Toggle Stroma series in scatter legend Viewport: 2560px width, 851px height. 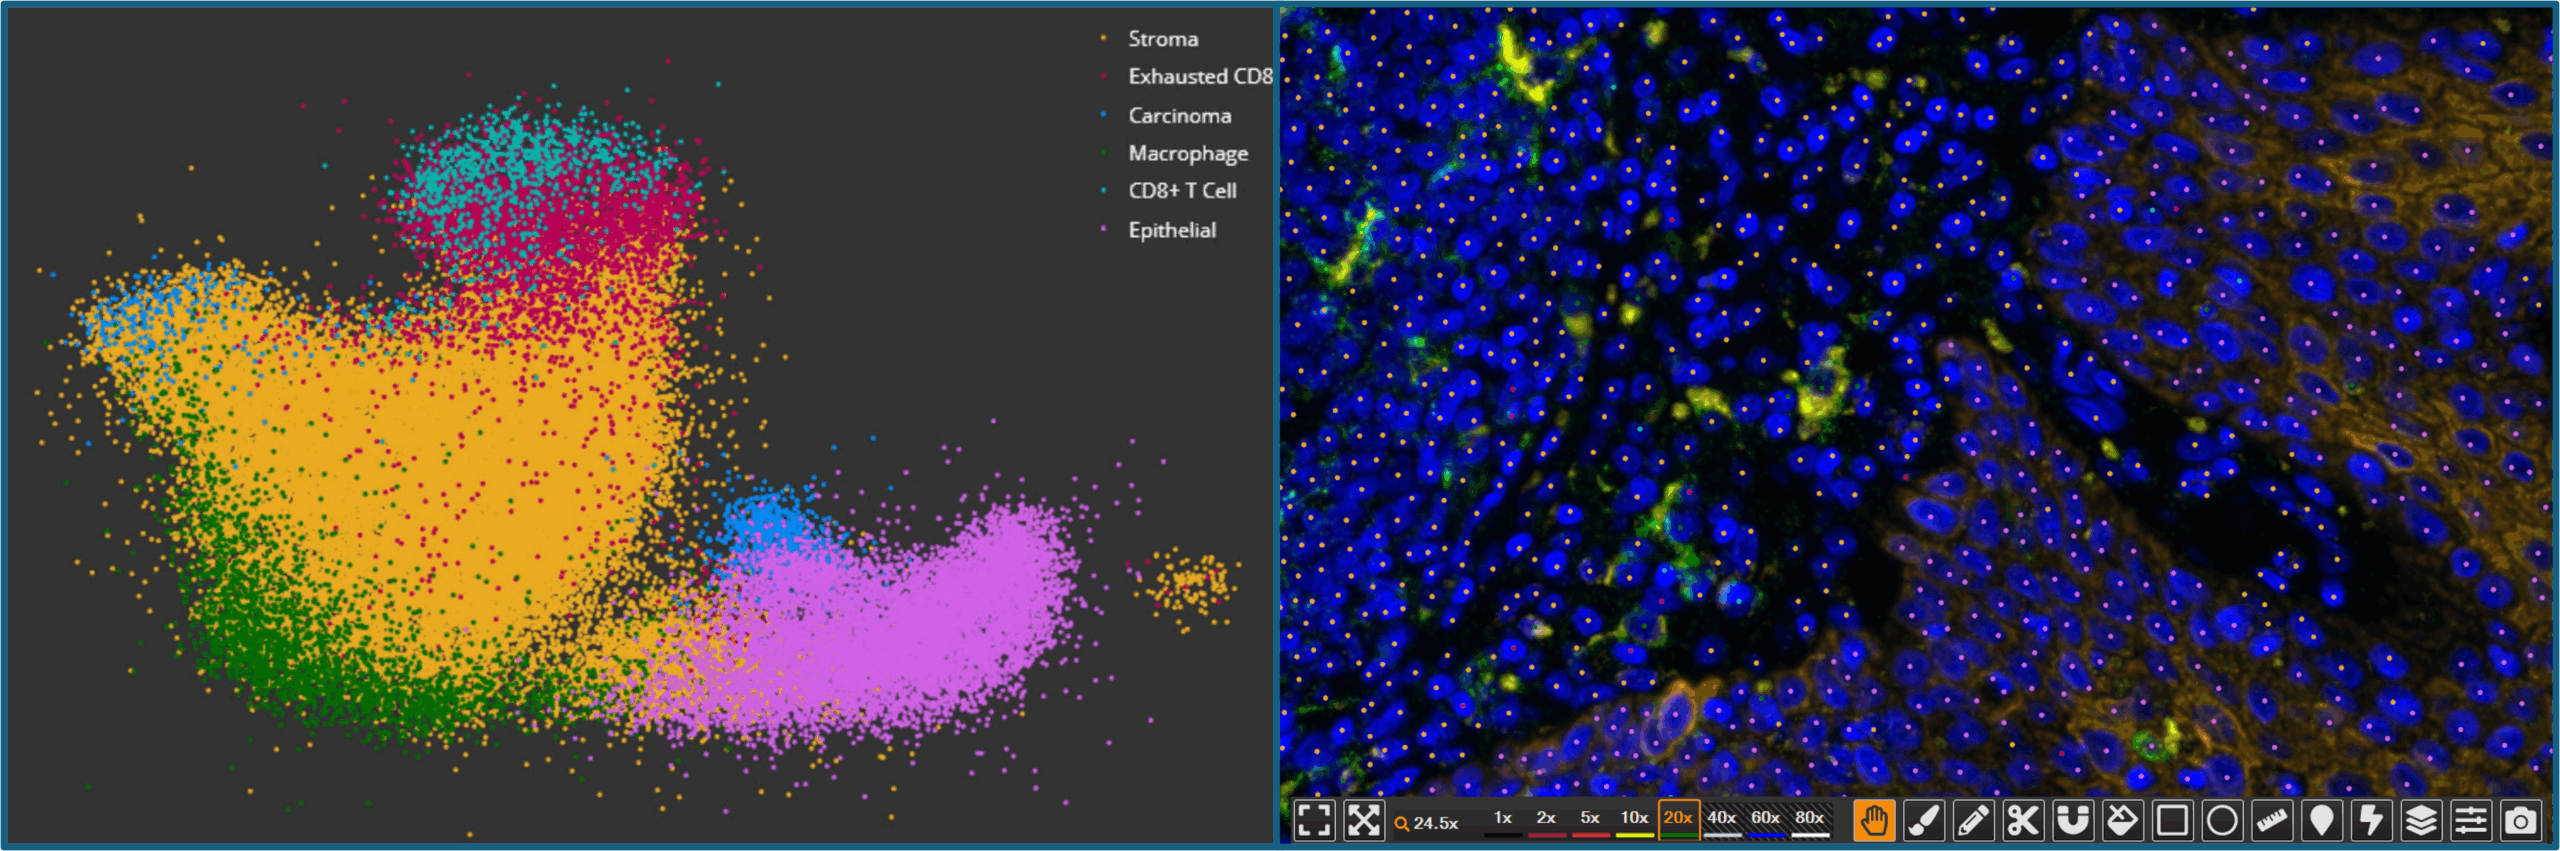[1150, 39]
